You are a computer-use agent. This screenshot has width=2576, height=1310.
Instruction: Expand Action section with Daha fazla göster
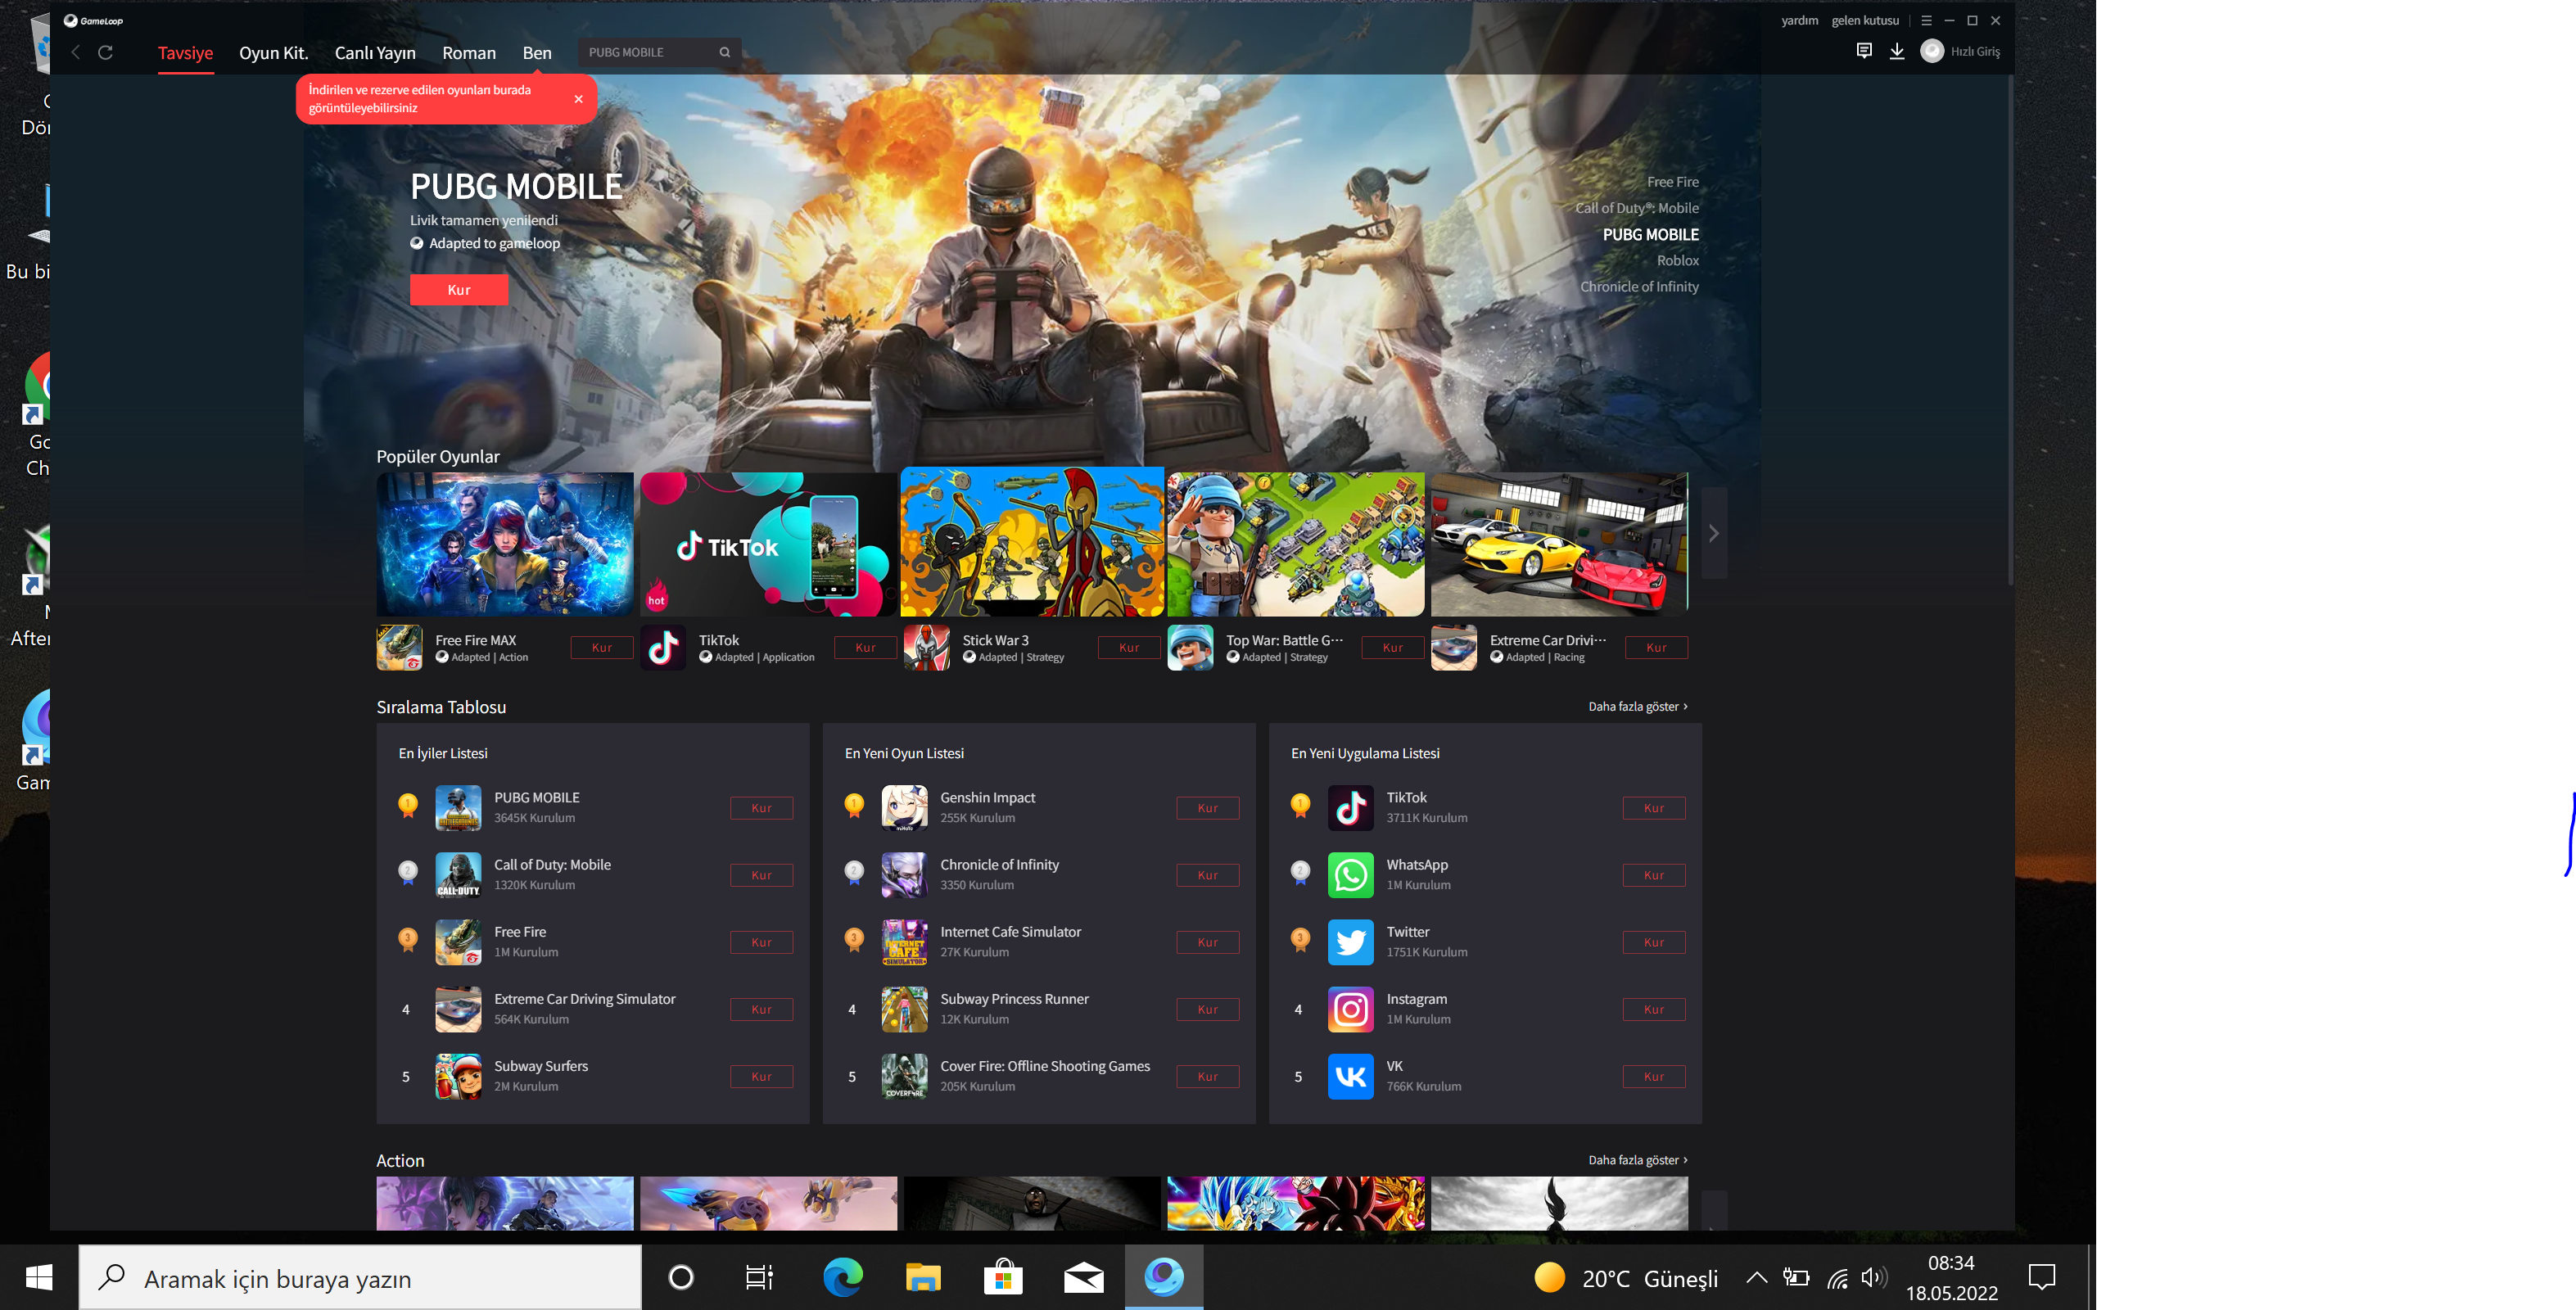(1637, 1159)
